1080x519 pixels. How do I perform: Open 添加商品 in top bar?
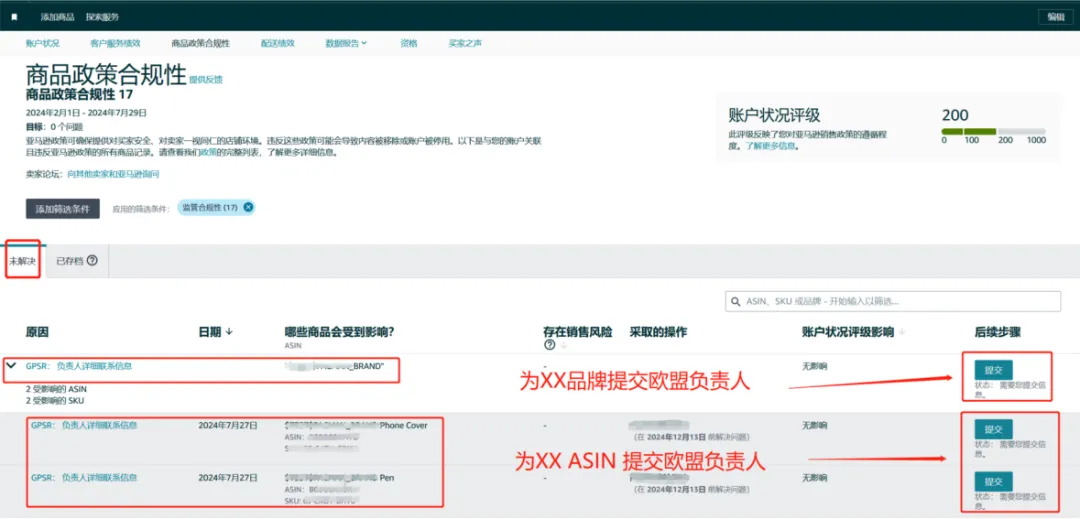(57, 17)
